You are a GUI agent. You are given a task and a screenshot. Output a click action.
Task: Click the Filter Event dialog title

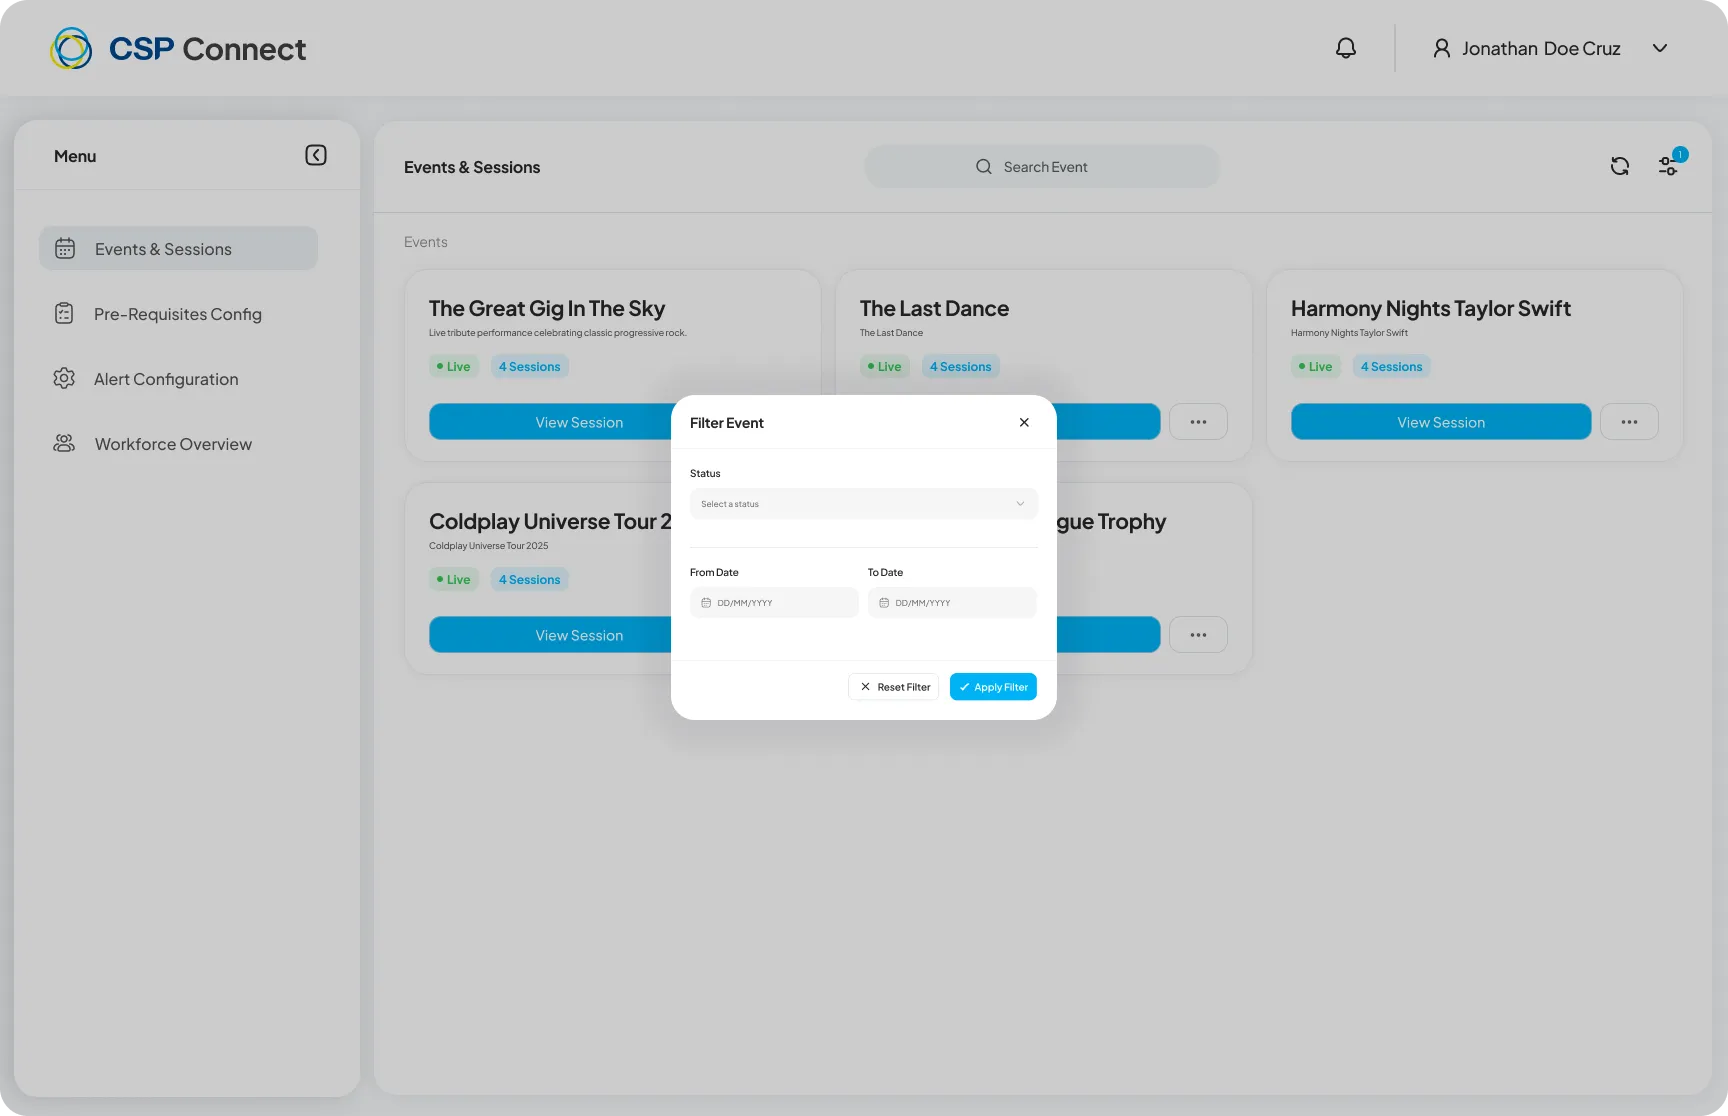pos(727,423)
